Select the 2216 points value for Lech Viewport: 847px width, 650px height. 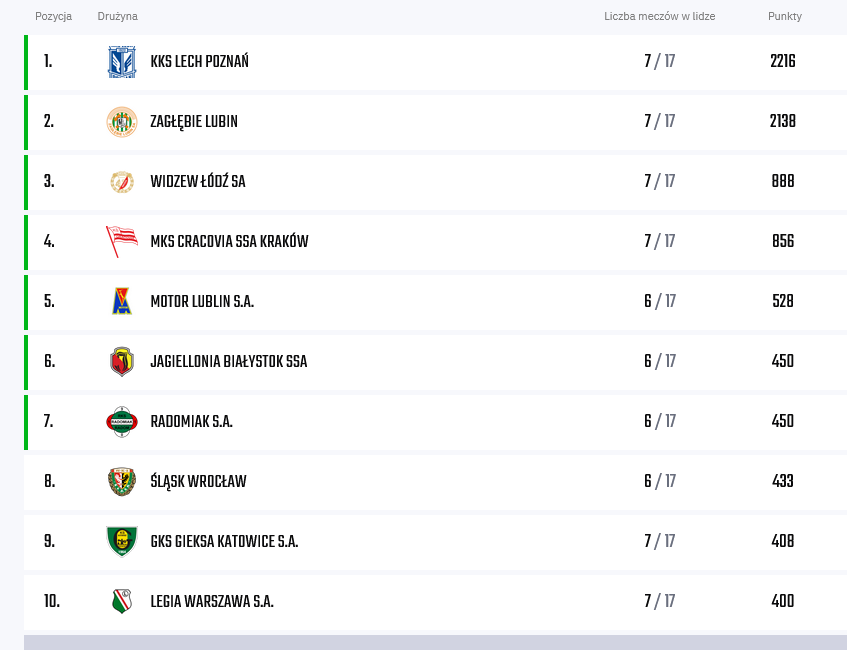click(x=783, y=62)
